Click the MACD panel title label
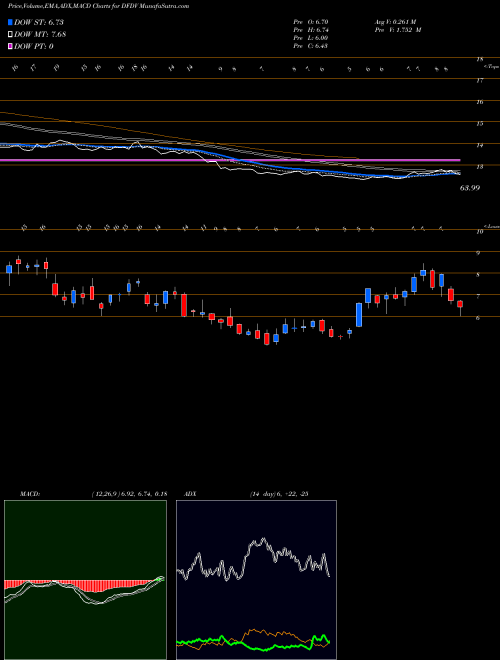The width and height of the screenshot is (500, 660). pyautogui.click(x=29, y=494)
